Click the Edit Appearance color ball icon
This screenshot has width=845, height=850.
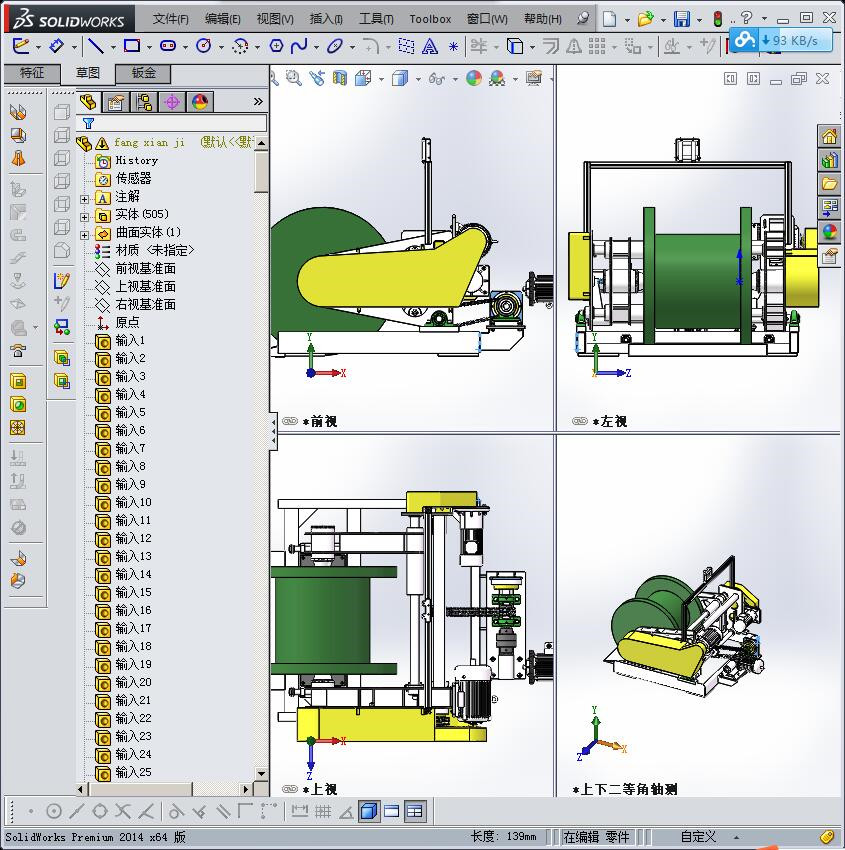pyautogui.click(x=474, y=79)
